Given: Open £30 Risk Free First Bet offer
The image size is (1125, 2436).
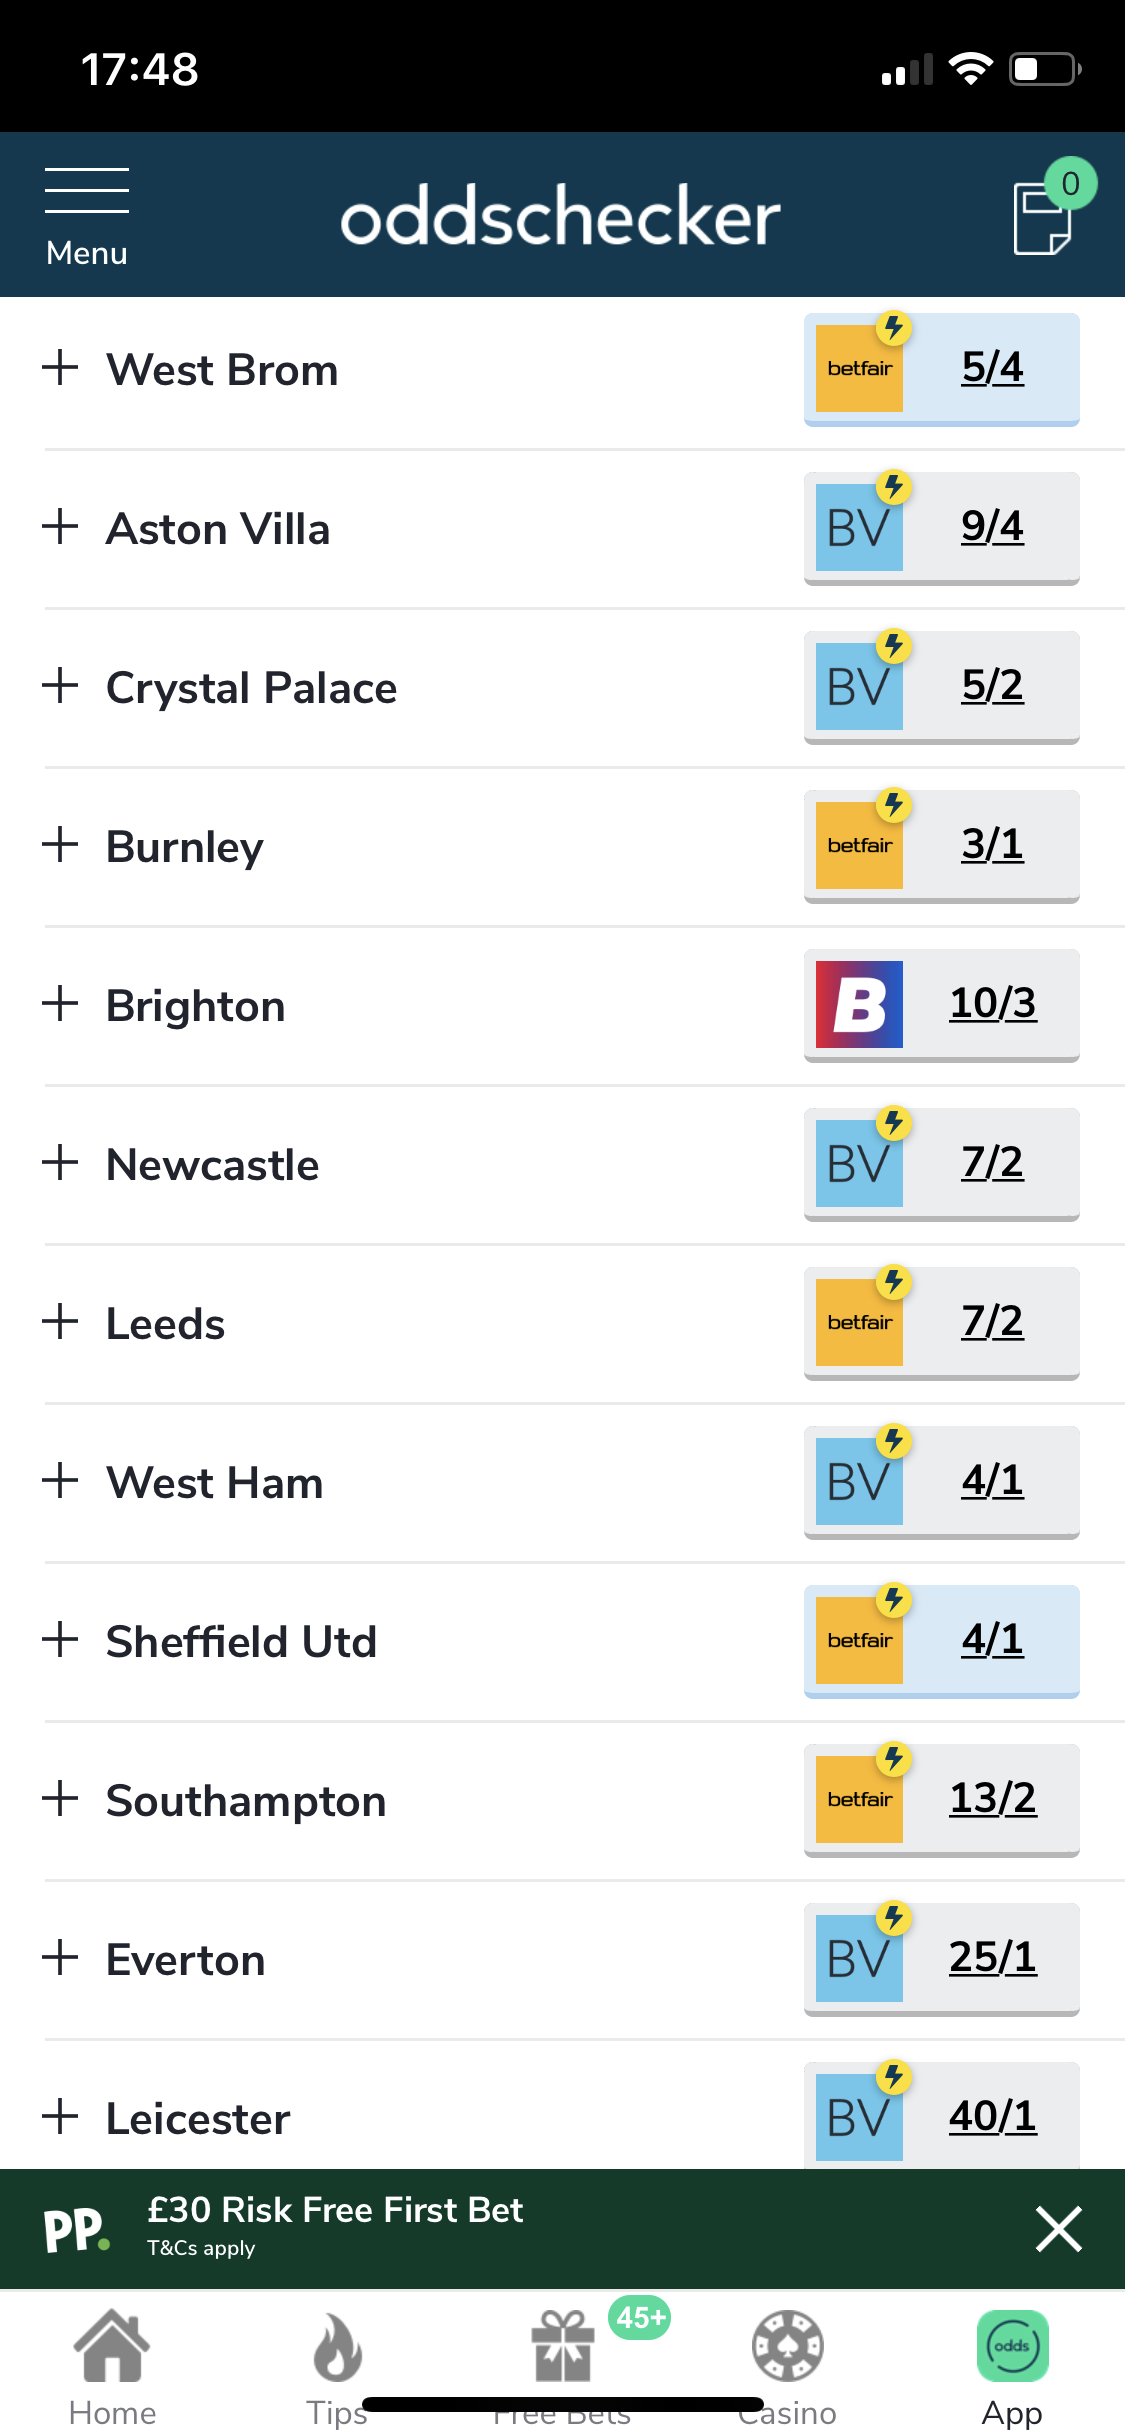Looking at the screenshot, I should coord(335,2209).
